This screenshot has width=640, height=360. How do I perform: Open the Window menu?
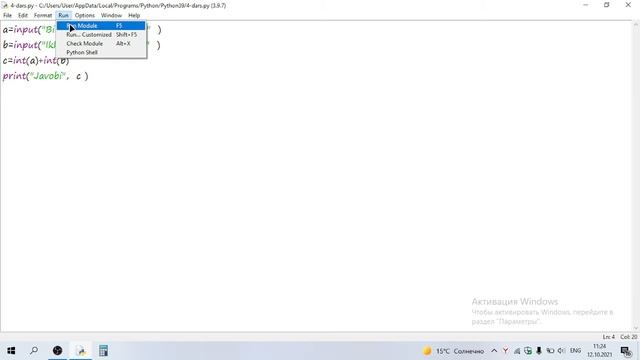click(x=111, y=15)
